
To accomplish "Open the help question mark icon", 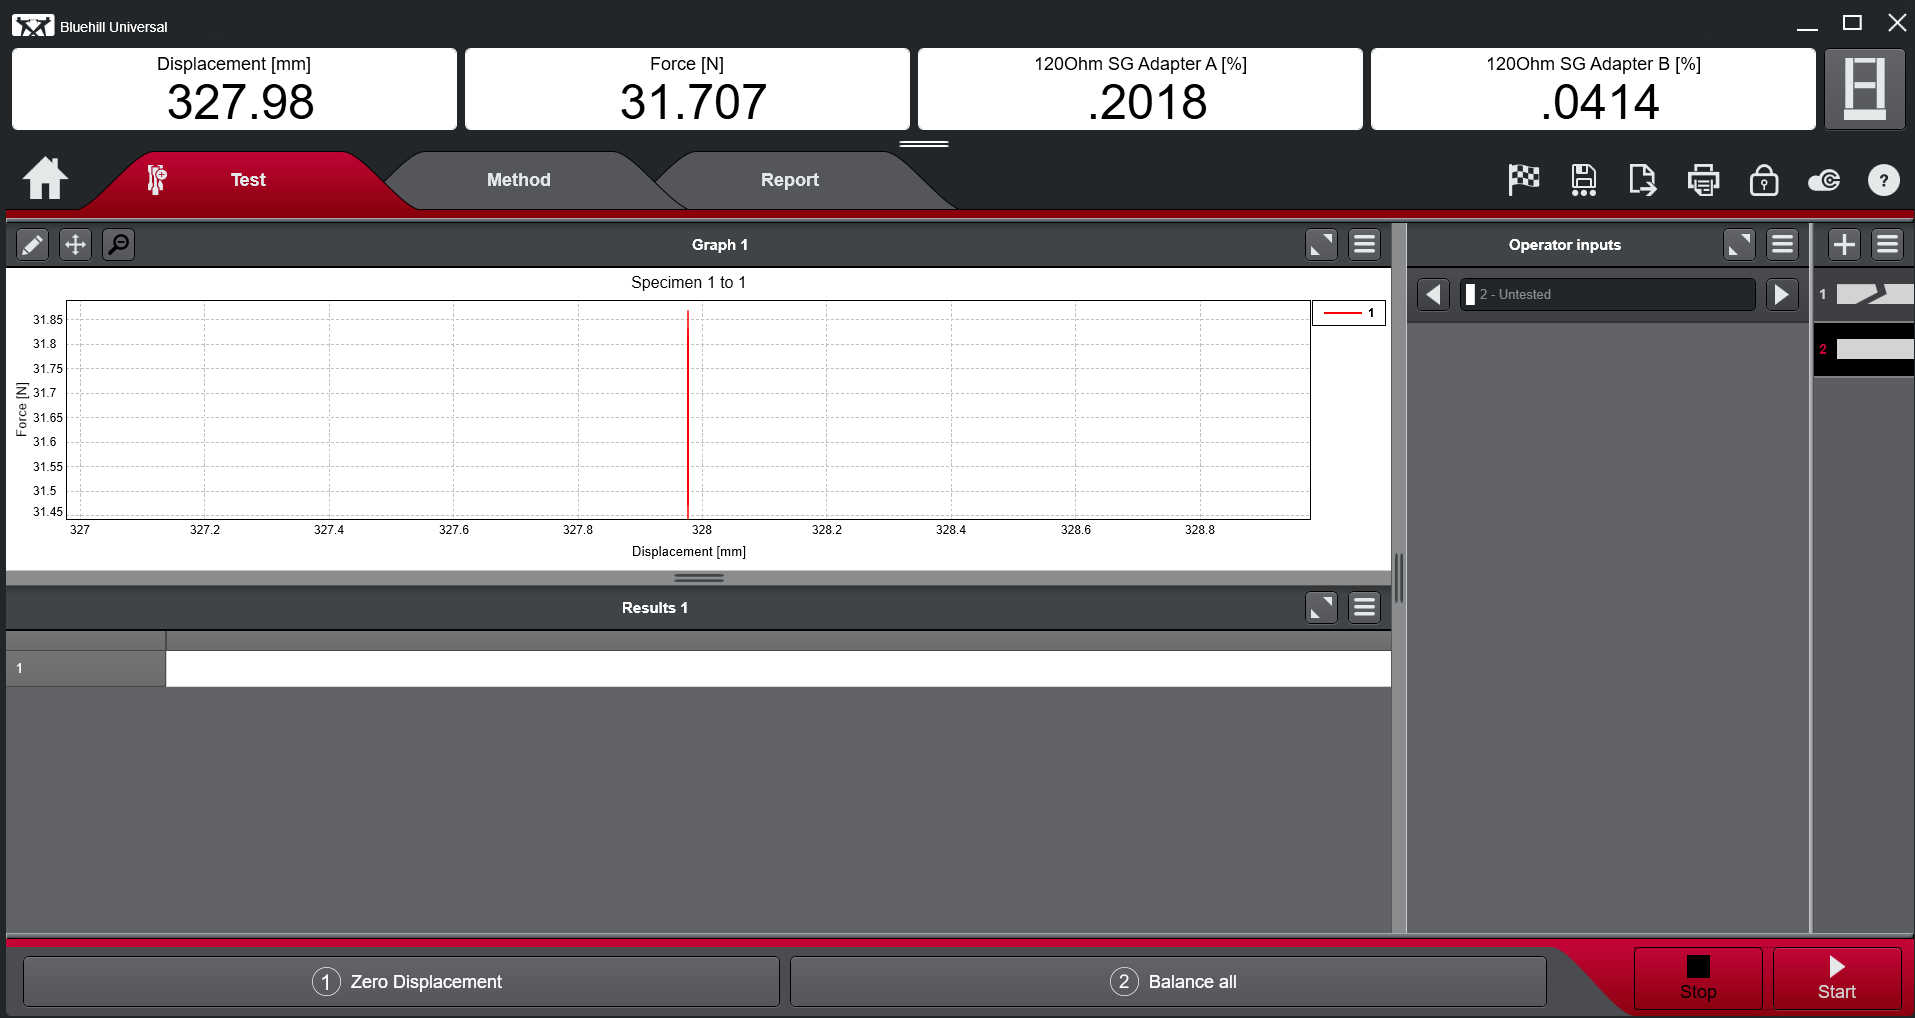I will point(1883,180).
